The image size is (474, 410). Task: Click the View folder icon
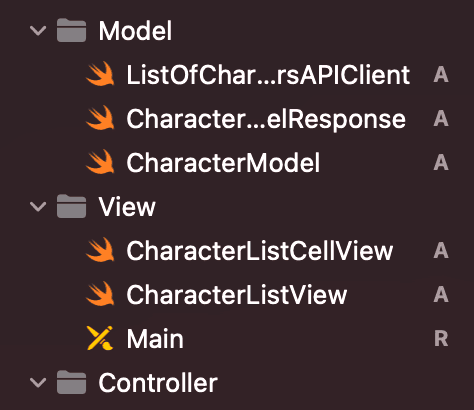pyautogui.click(x=71, y=206)
